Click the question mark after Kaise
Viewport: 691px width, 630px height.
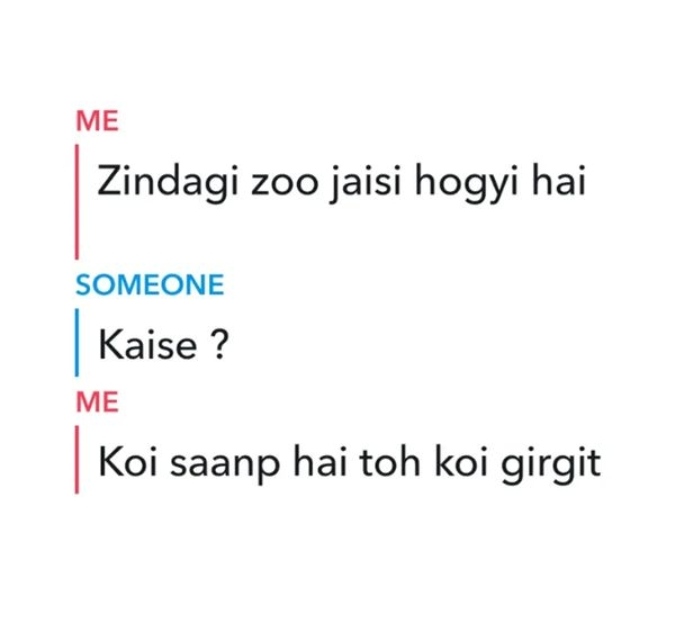tap(219, 344)
